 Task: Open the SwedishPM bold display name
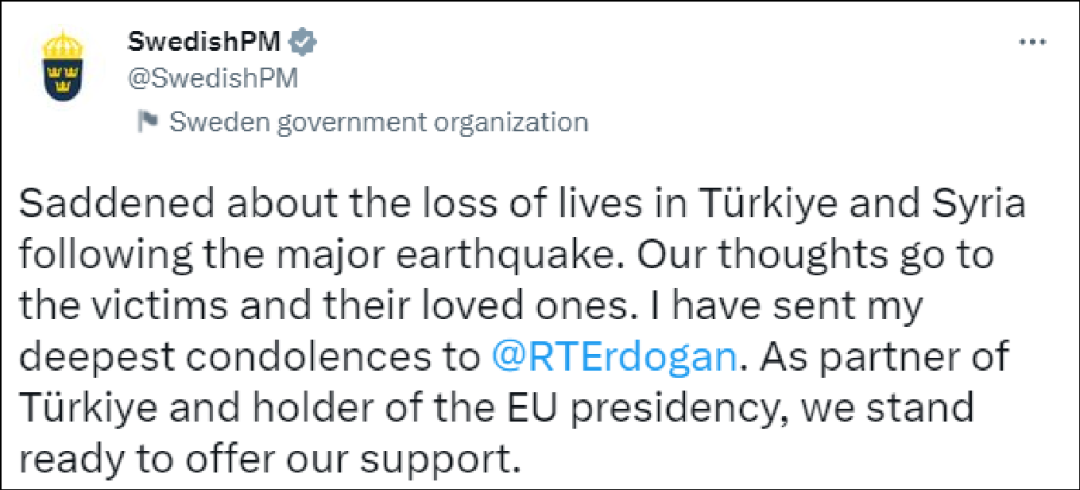[205, 43]
